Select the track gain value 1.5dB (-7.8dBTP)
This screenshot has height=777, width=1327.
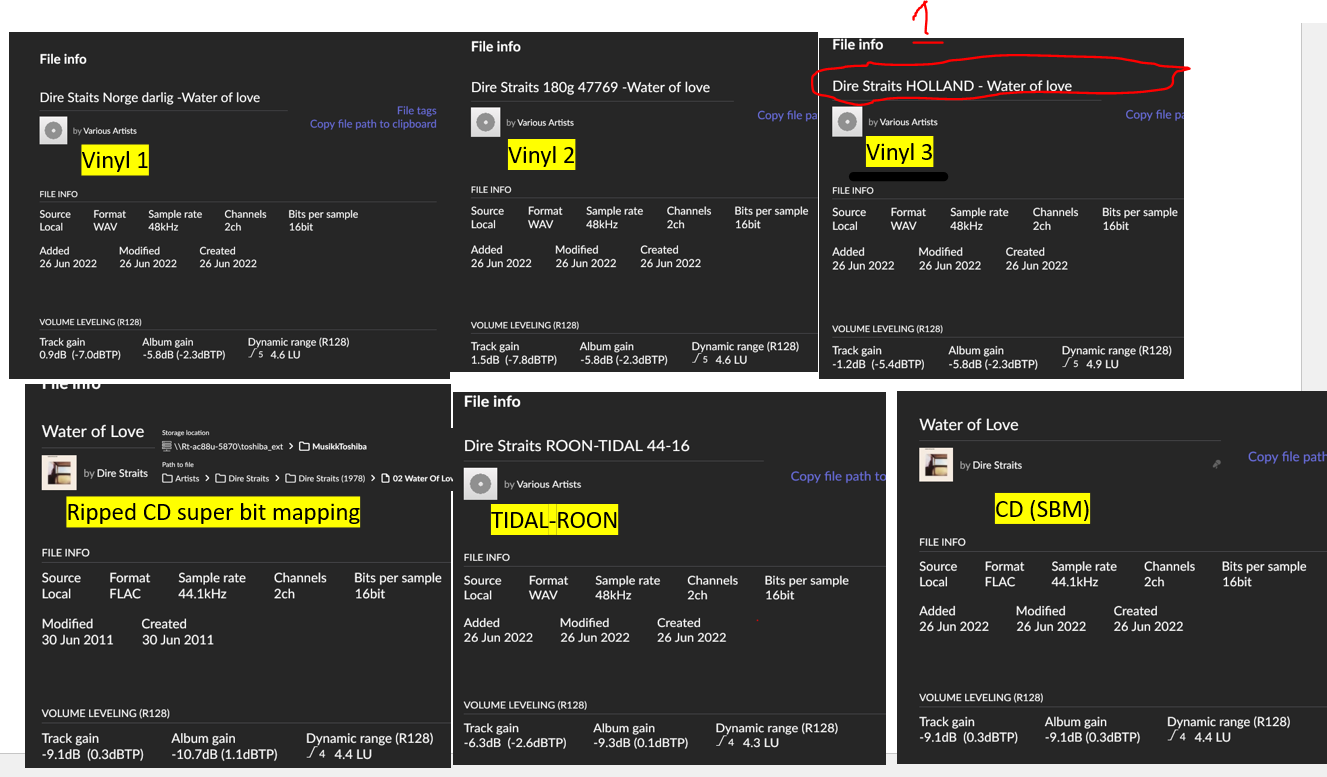click(512, 359)
